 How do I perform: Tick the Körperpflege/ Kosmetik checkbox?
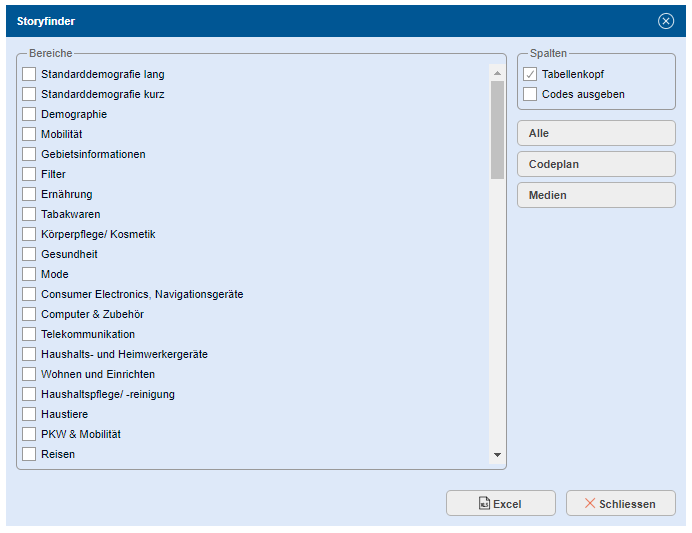pyautogui.click(x=29, y=234)
